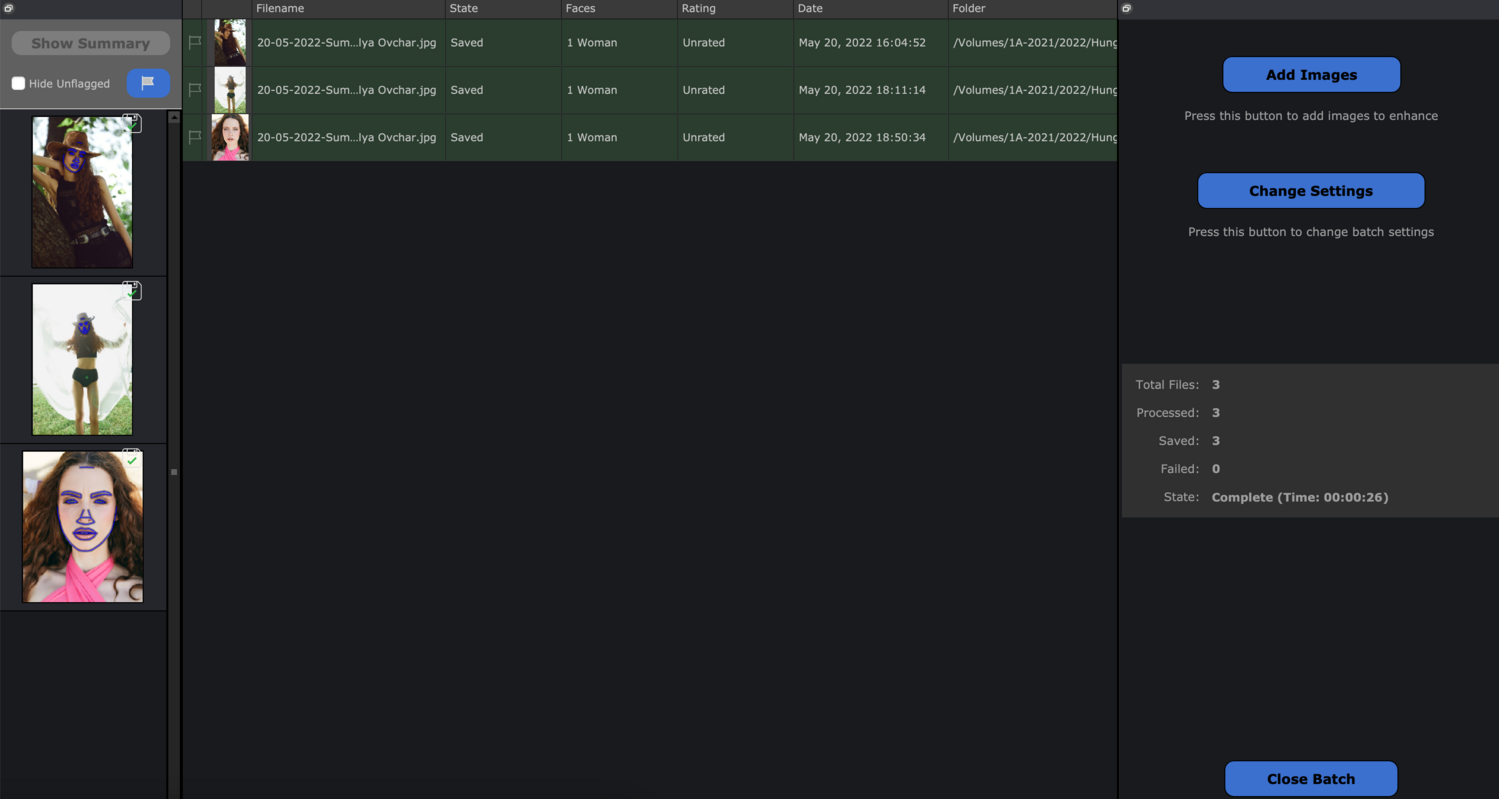Flag the second image row
The width and height of the screenshot is (1499, 799).
[x=195, y=90]
